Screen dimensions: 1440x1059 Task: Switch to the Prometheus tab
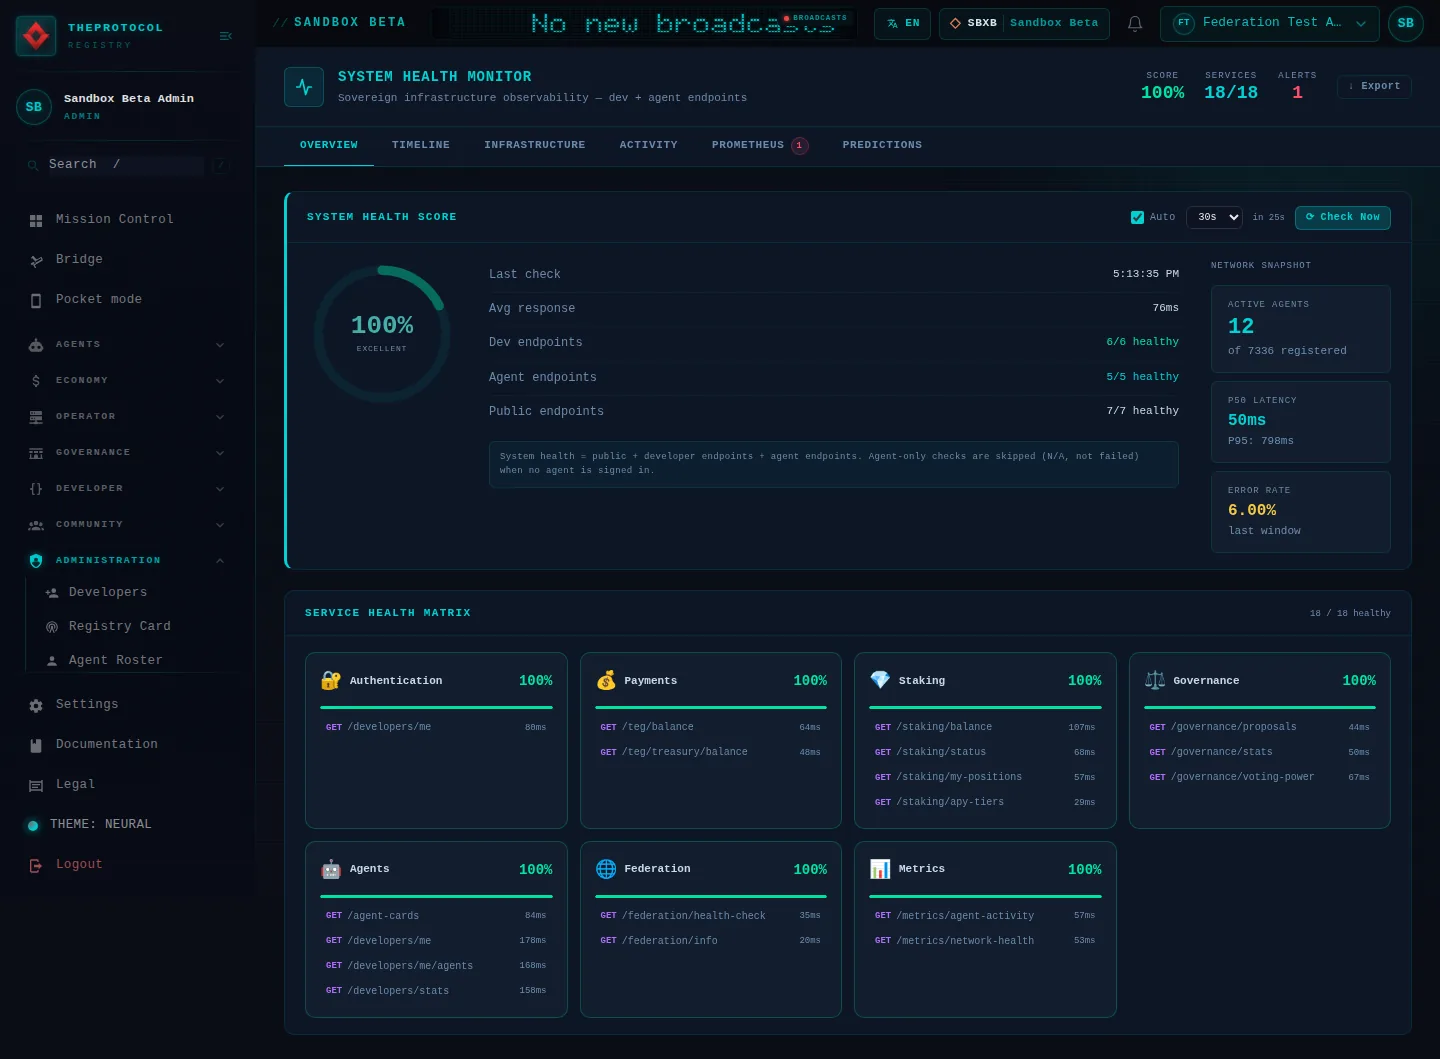(x=759, y=145)
